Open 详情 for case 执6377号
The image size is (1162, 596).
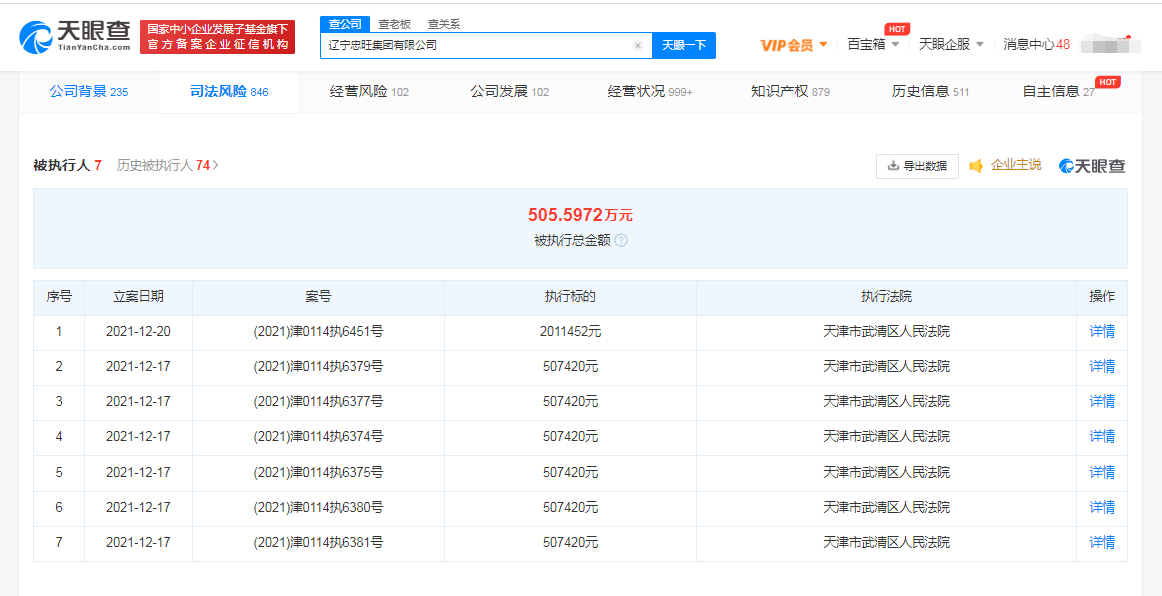point(1102,401)
